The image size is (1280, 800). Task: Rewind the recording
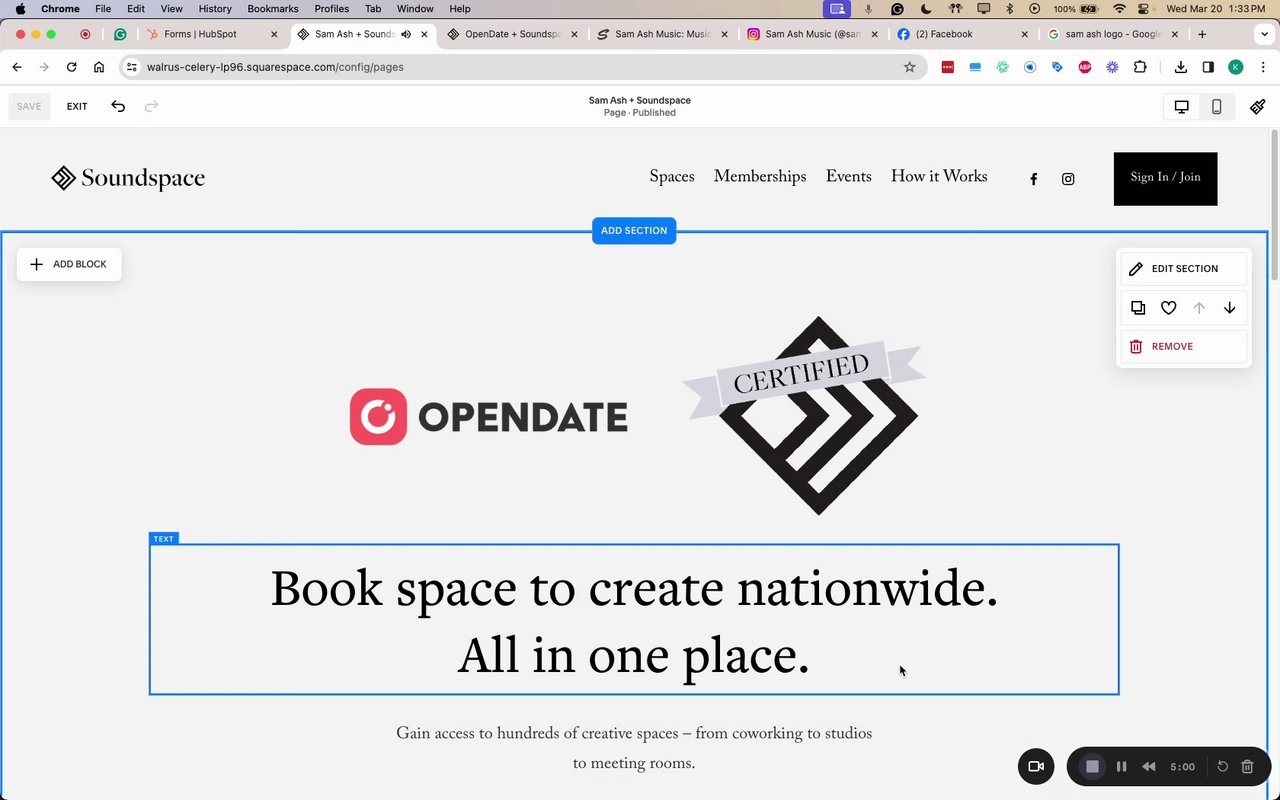pos(1149,767)
